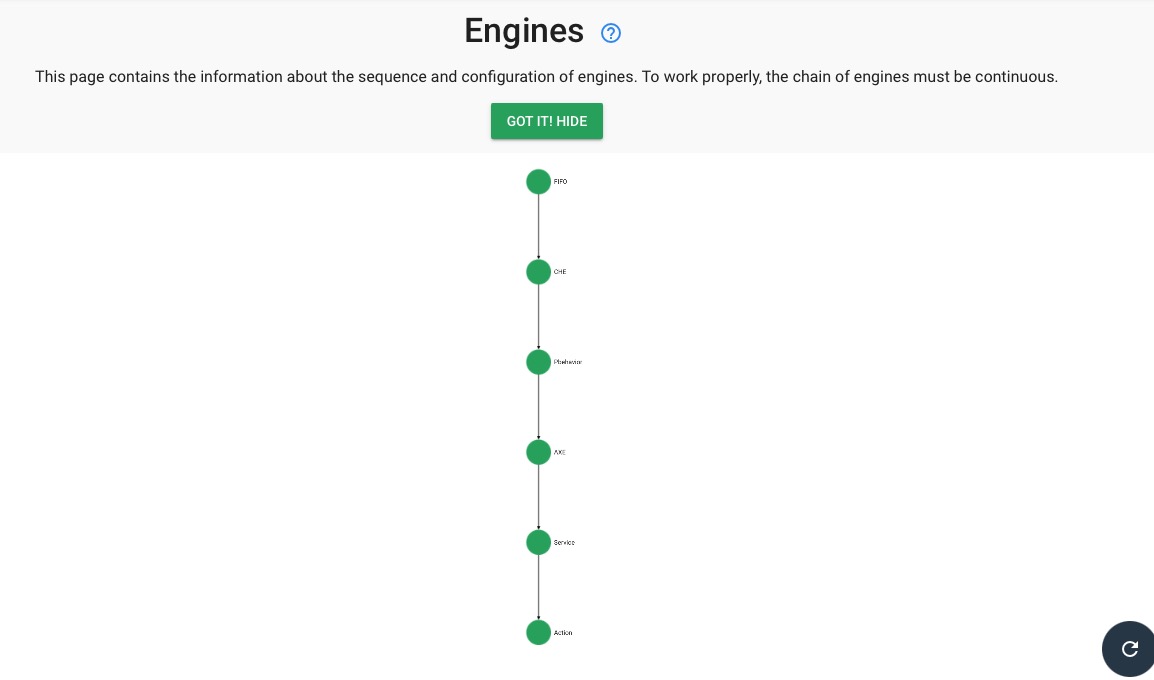Screen dimensions: 1154x680
Task: Click the Action engine label
Action: click(562, 632)
